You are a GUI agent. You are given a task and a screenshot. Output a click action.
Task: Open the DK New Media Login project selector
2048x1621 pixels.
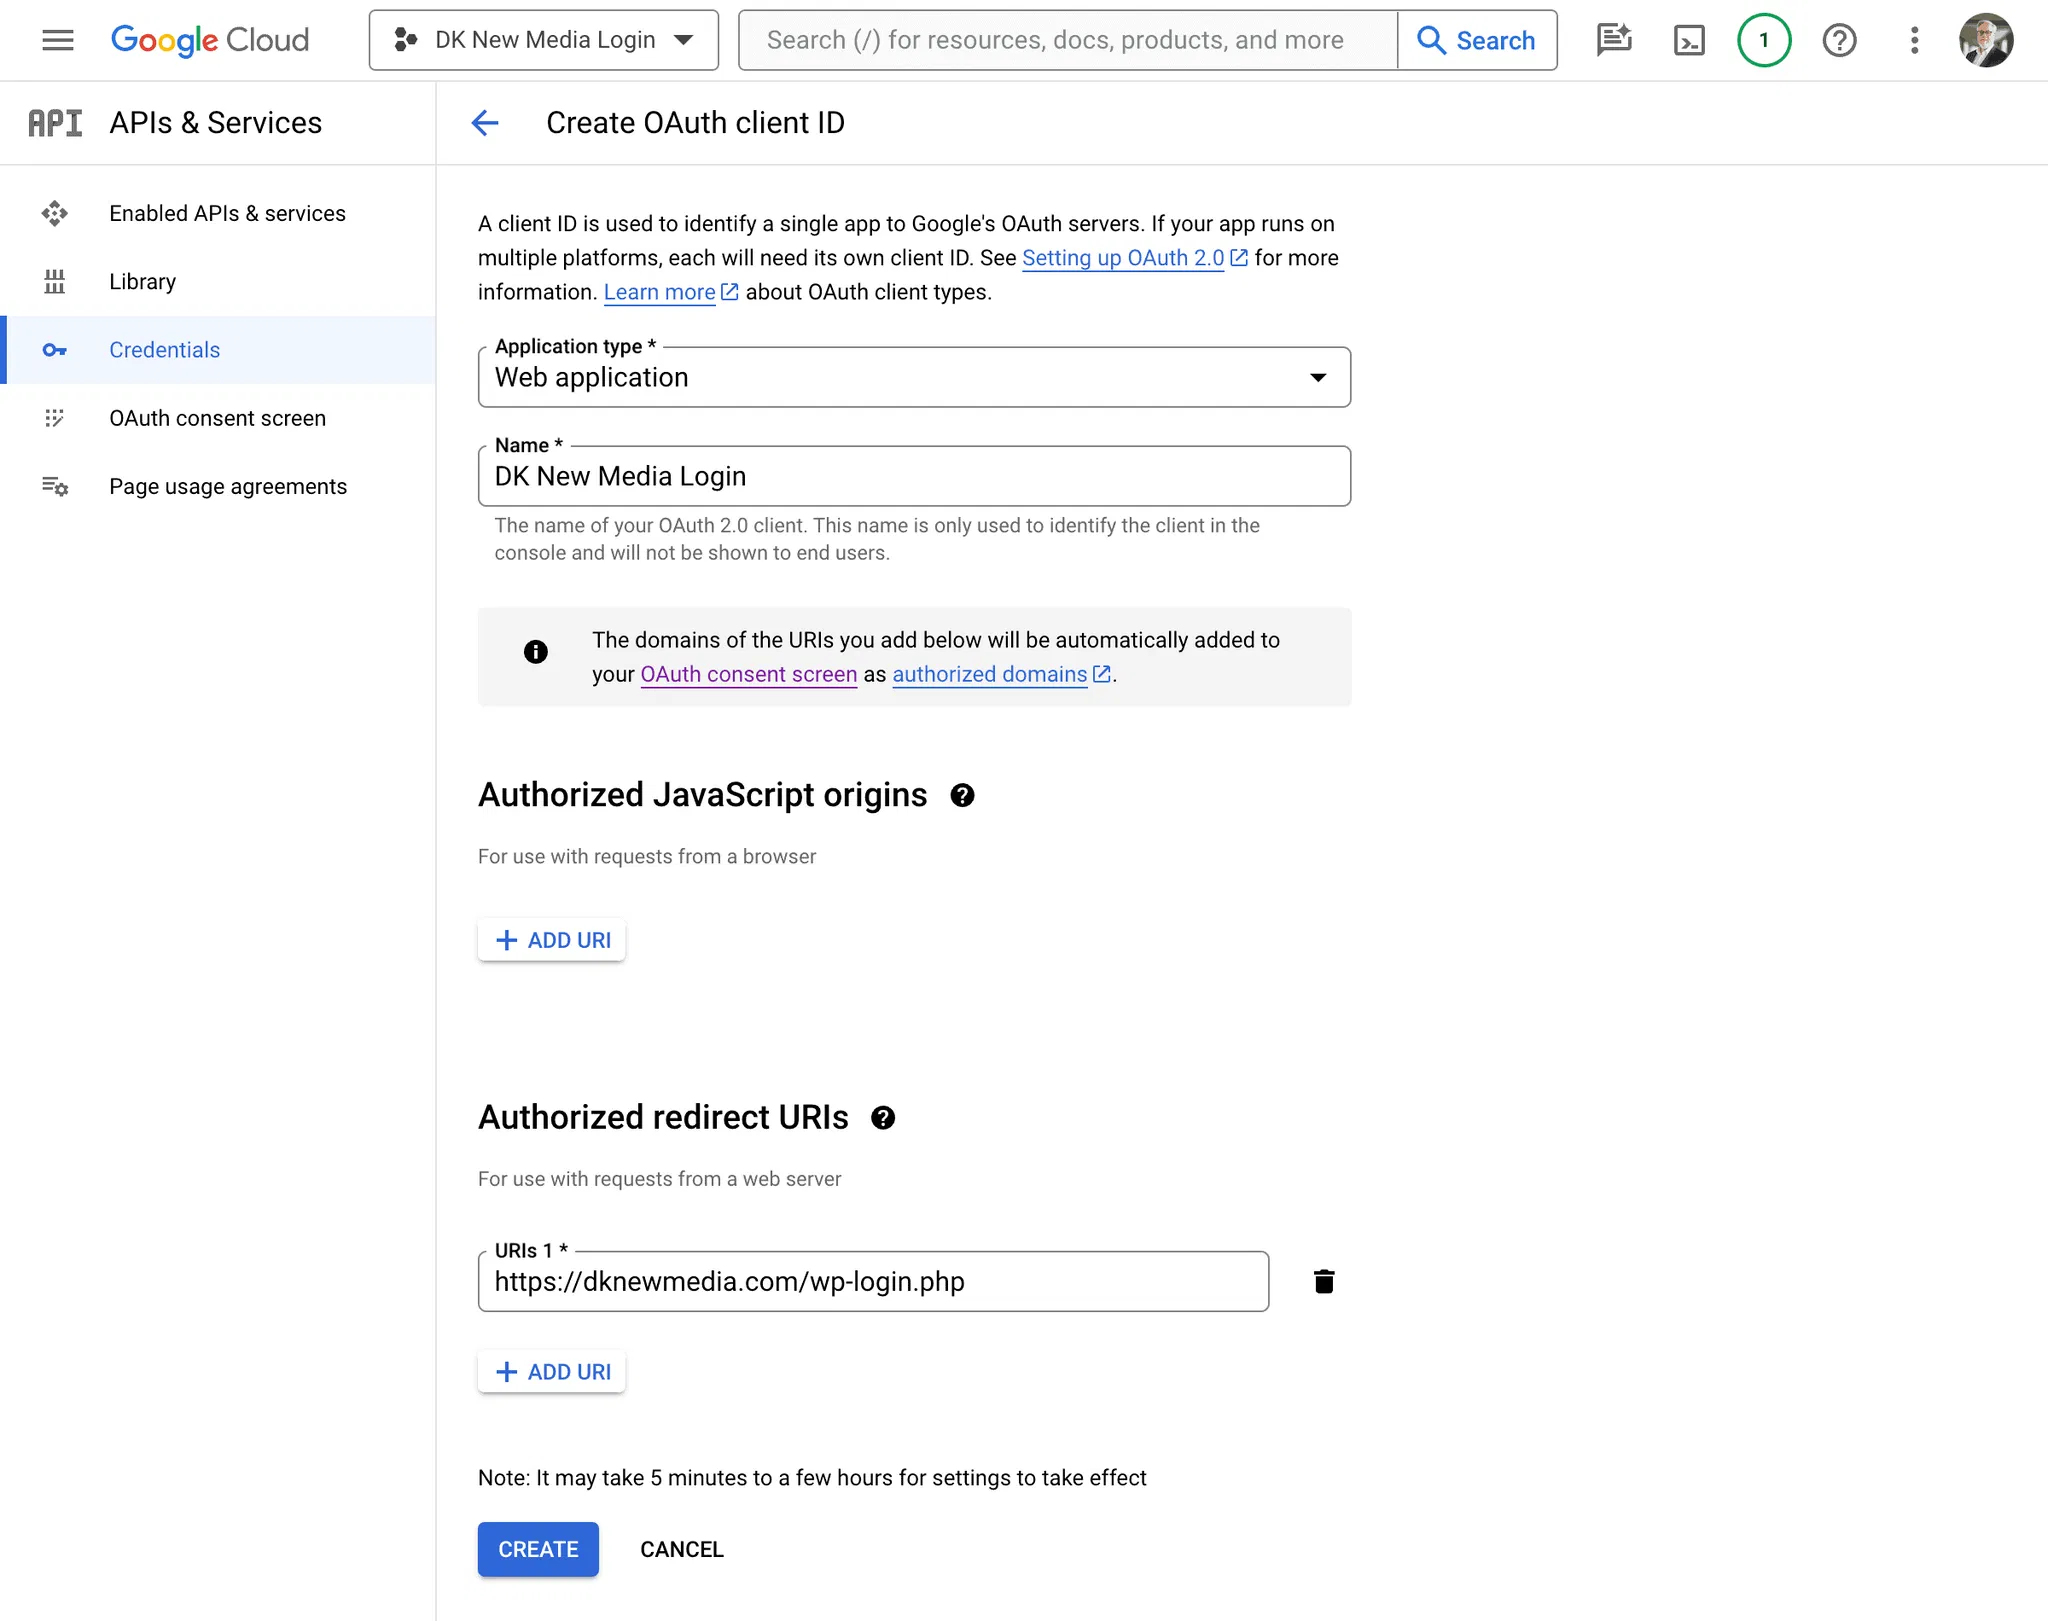point(544,40)
